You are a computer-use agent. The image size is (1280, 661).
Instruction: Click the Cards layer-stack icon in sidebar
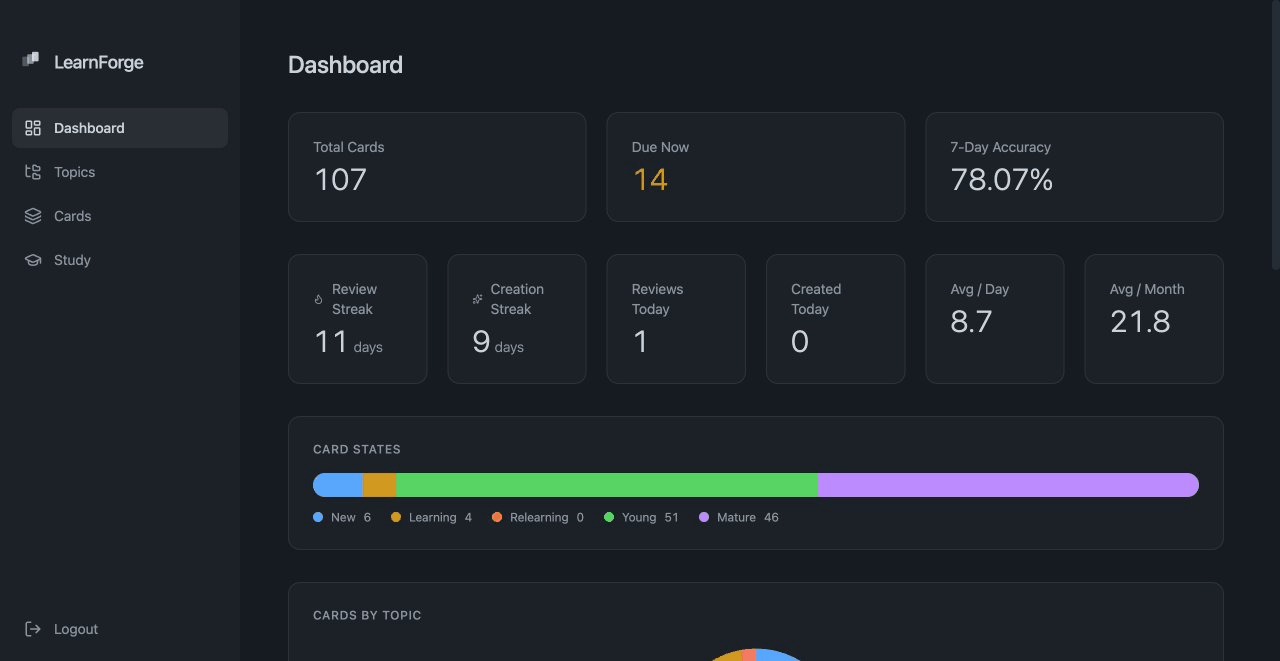click(32, 216)
